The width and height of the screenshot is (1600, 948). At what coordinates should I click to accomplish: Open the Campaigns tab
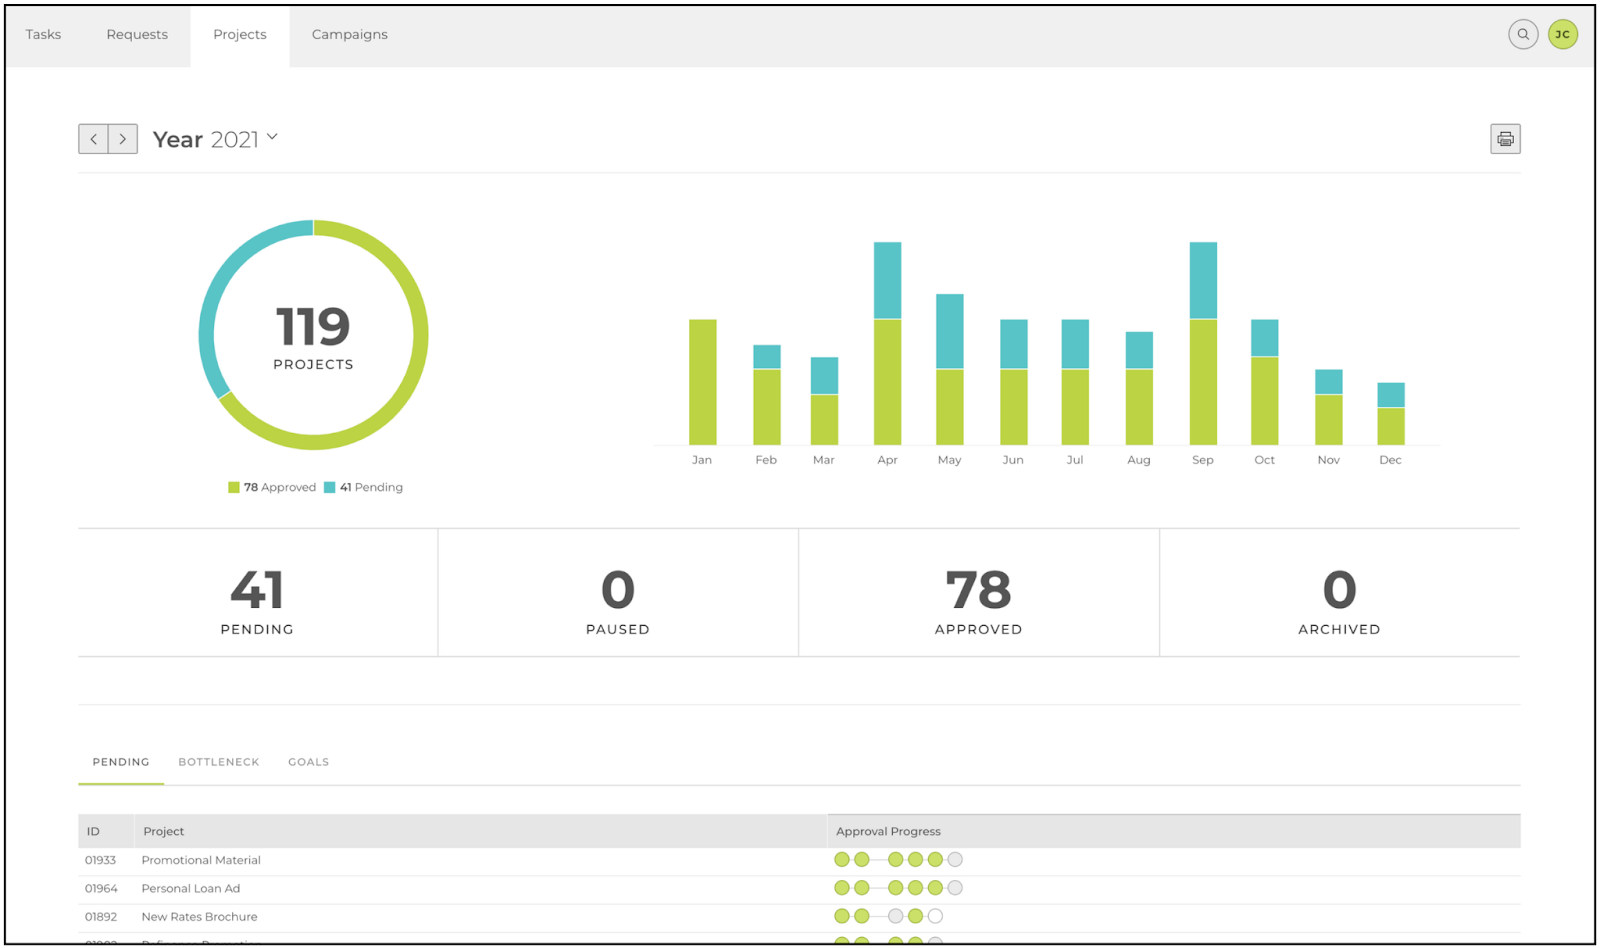[350, 34]
